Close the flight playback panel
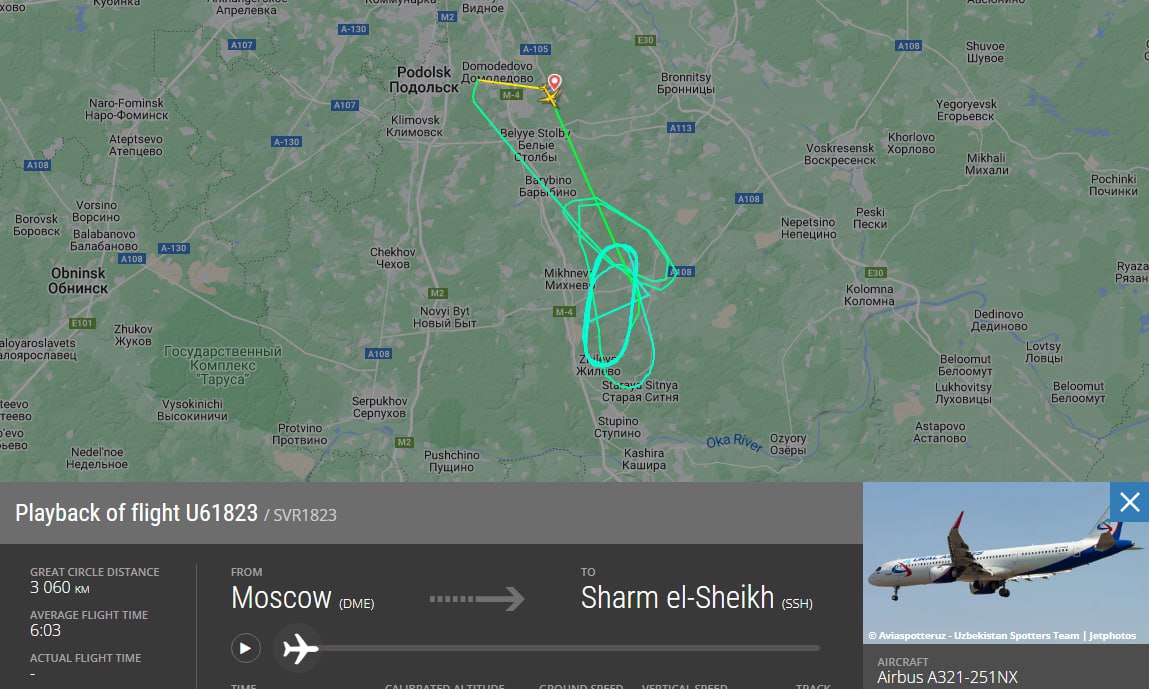Viewport: 1149px width, 689px height. pos(1129,502)
